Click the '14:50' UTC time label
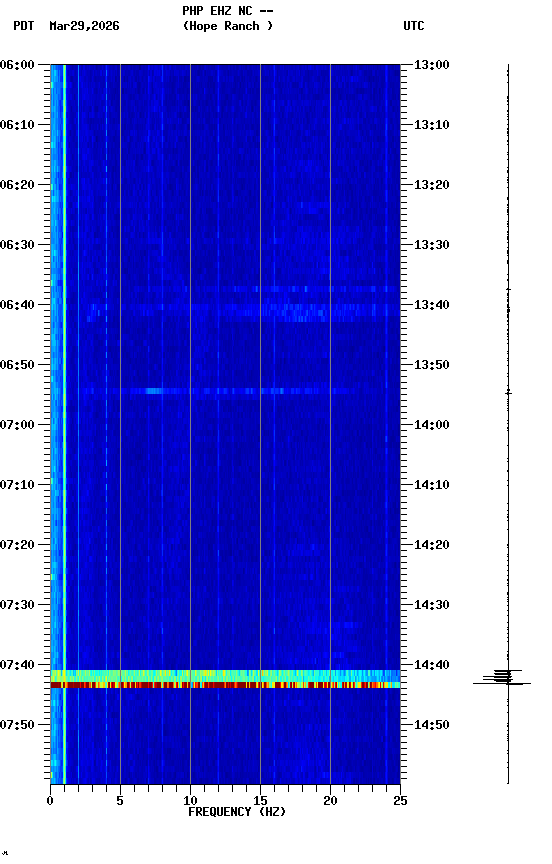The height and width of the screenshot is (864, 552). point(432,725)
